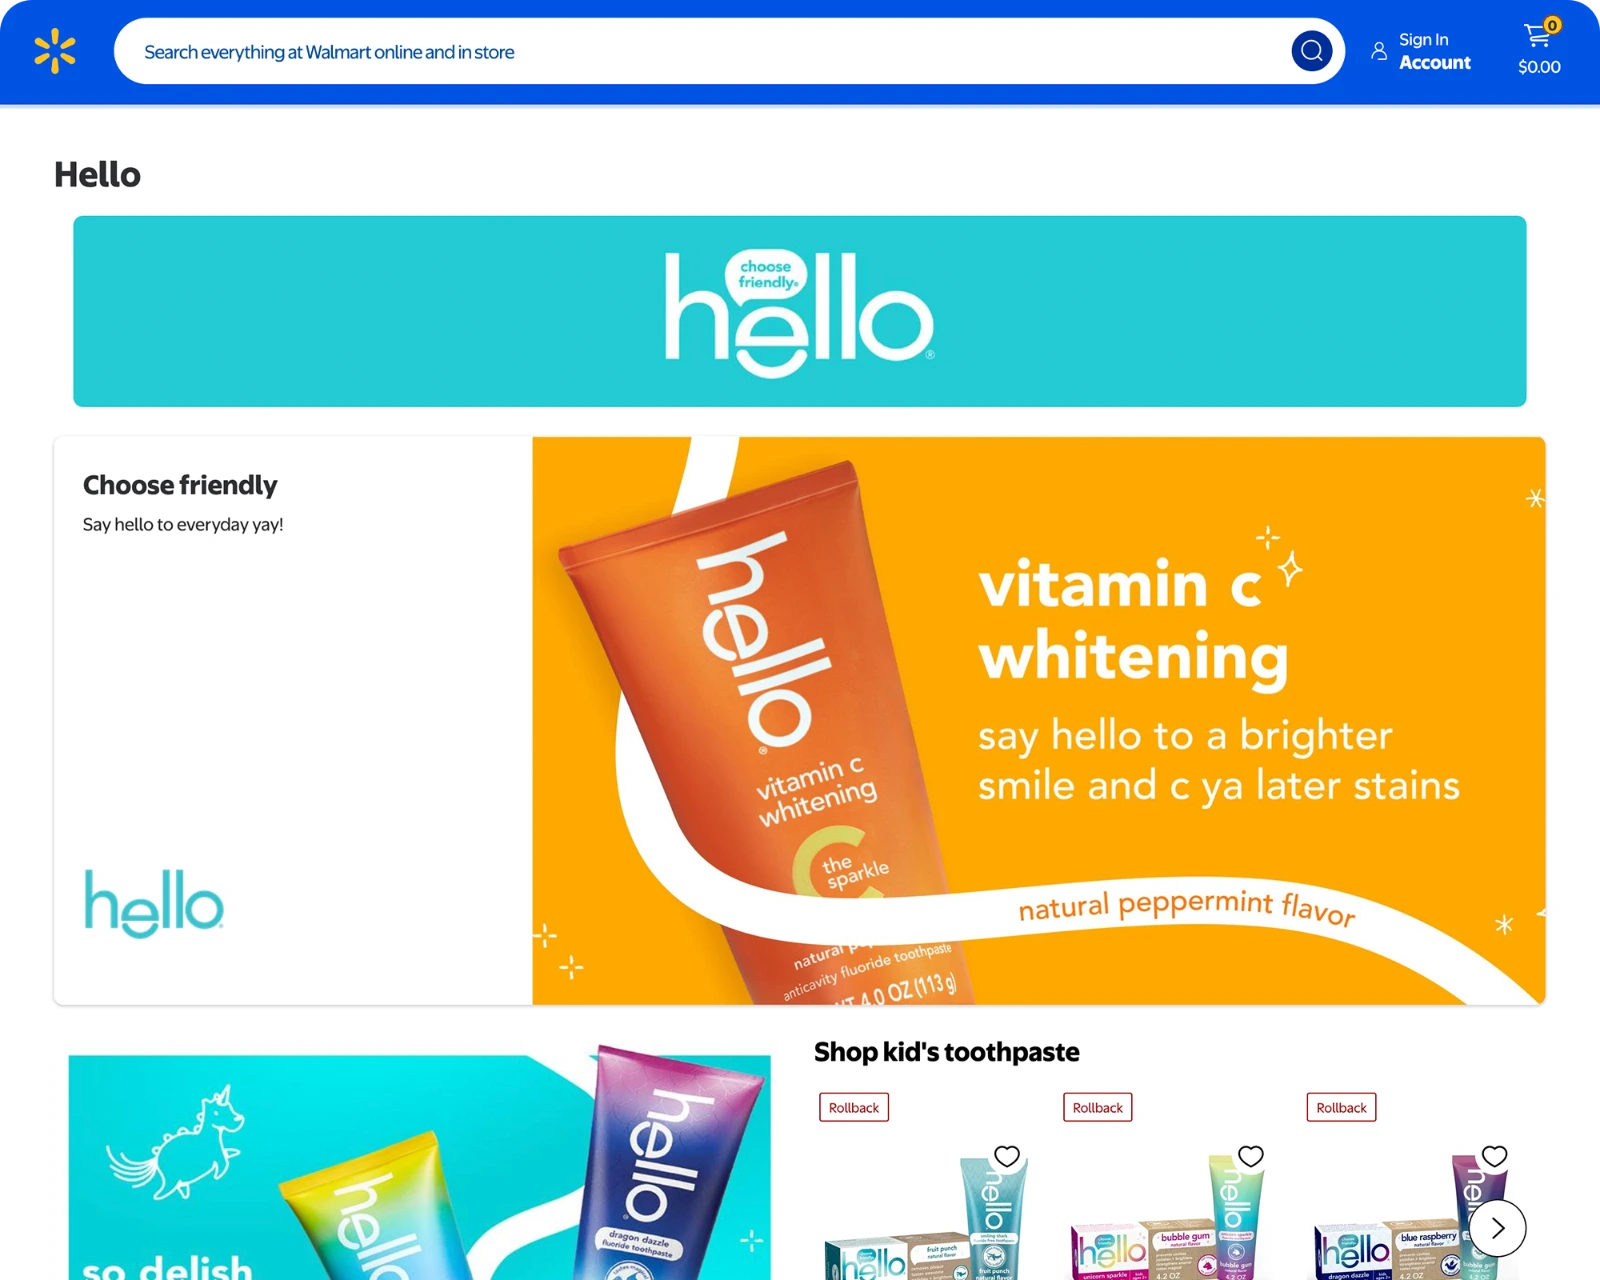Toggle heart on blue raspberry toothpaste
Viewport: 1600px width, 1280px height.
[1495, 1156]
